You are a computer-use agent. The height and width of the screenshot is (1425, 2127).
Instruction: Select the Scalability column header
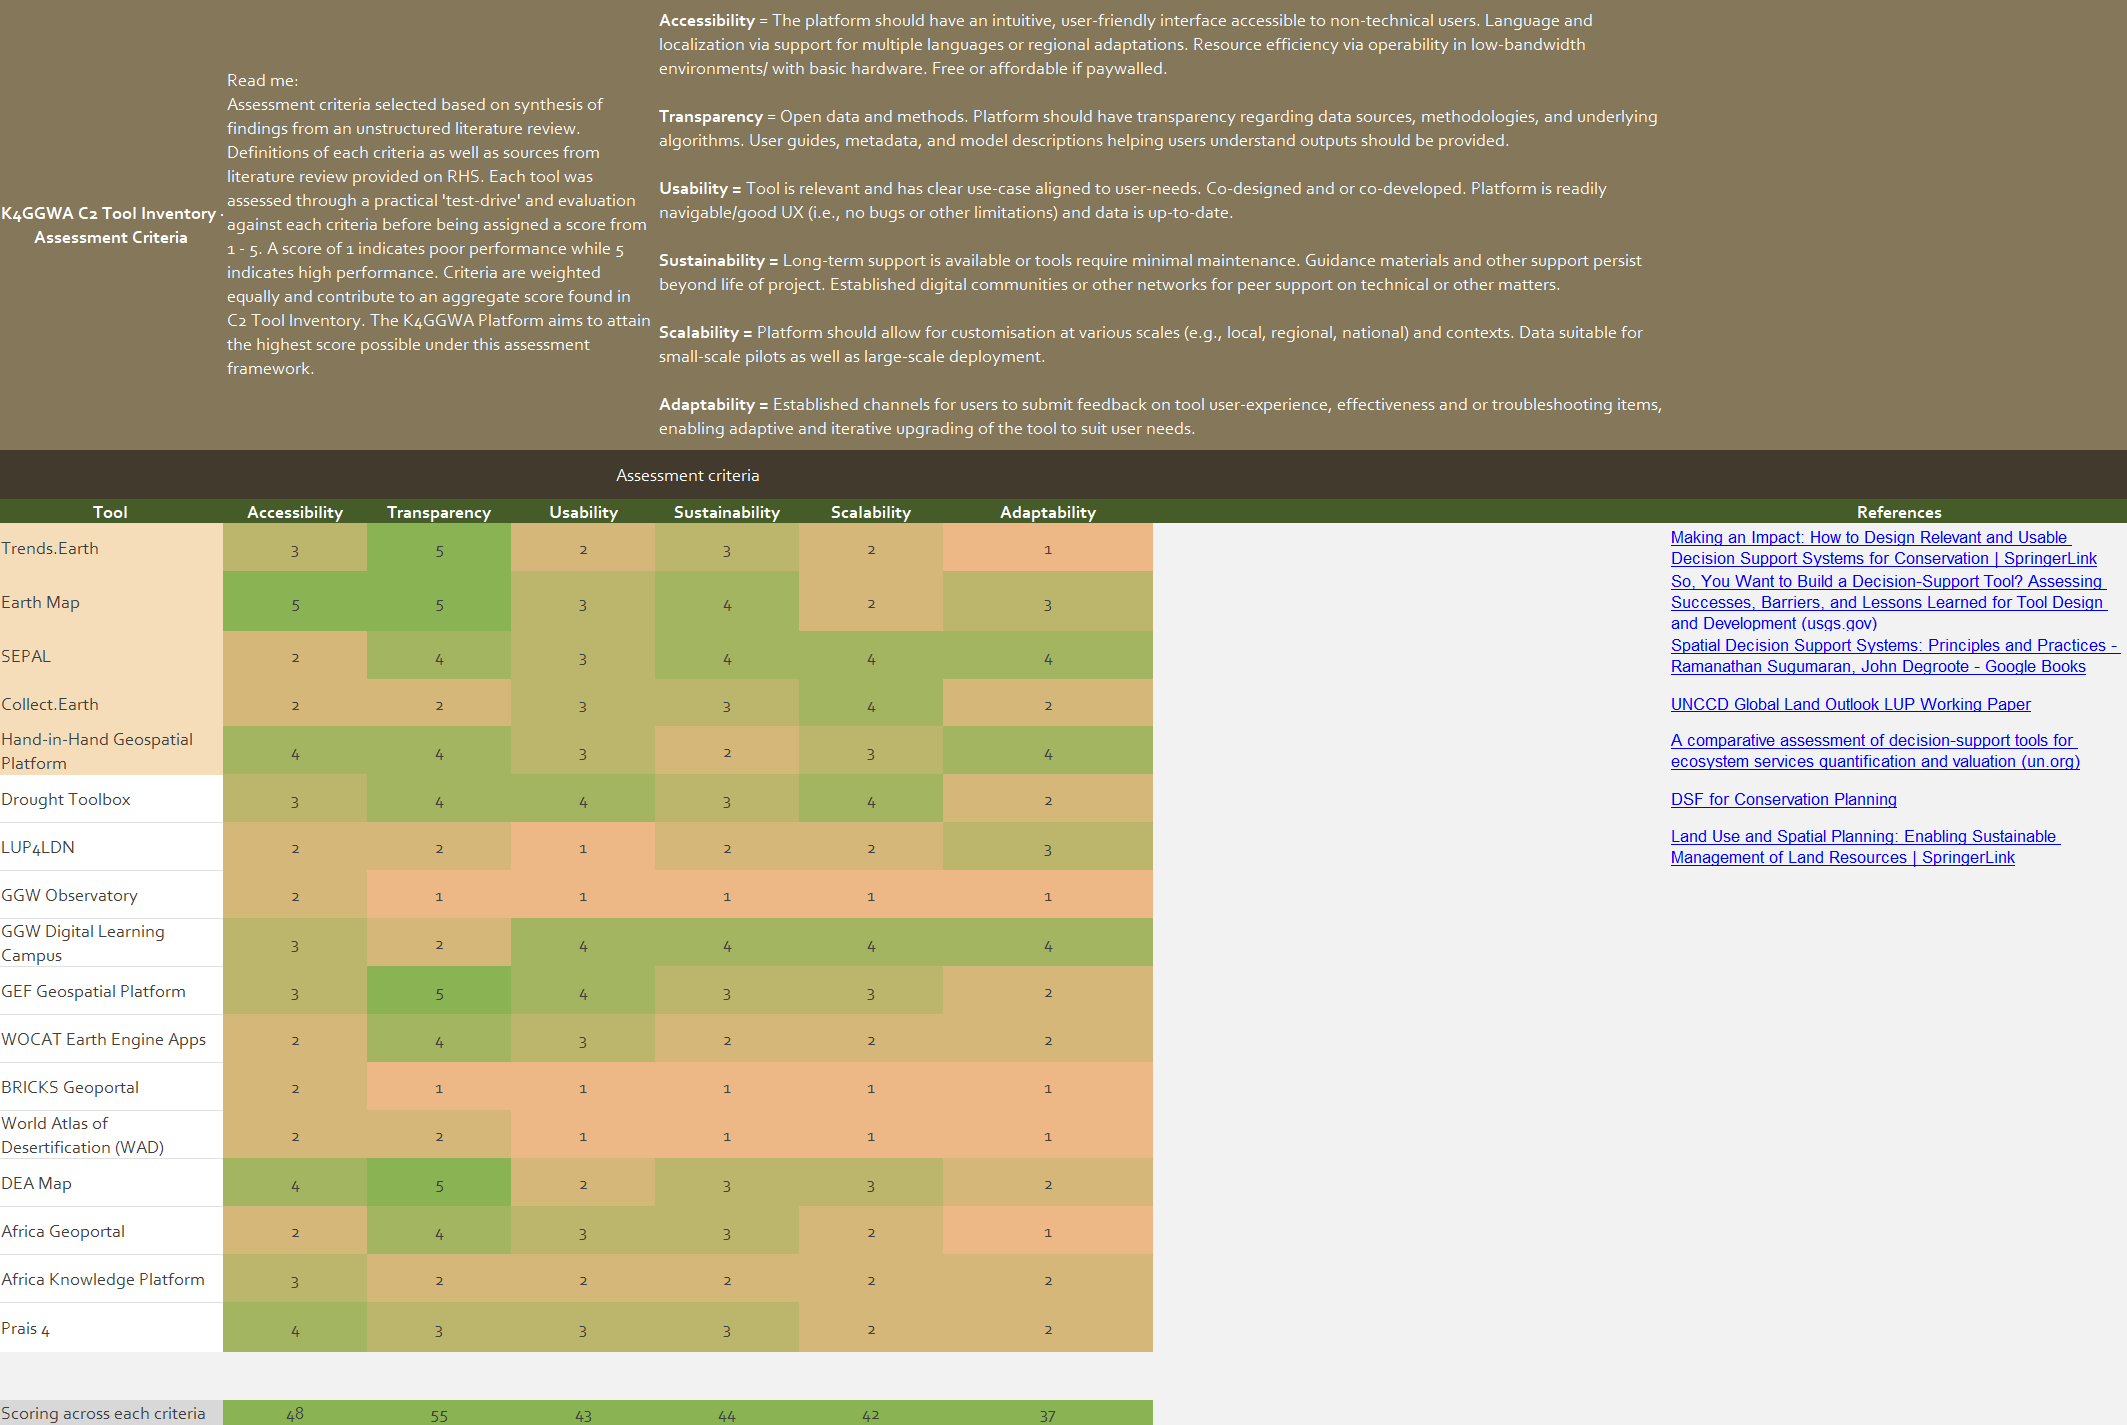tap(871, 512)
